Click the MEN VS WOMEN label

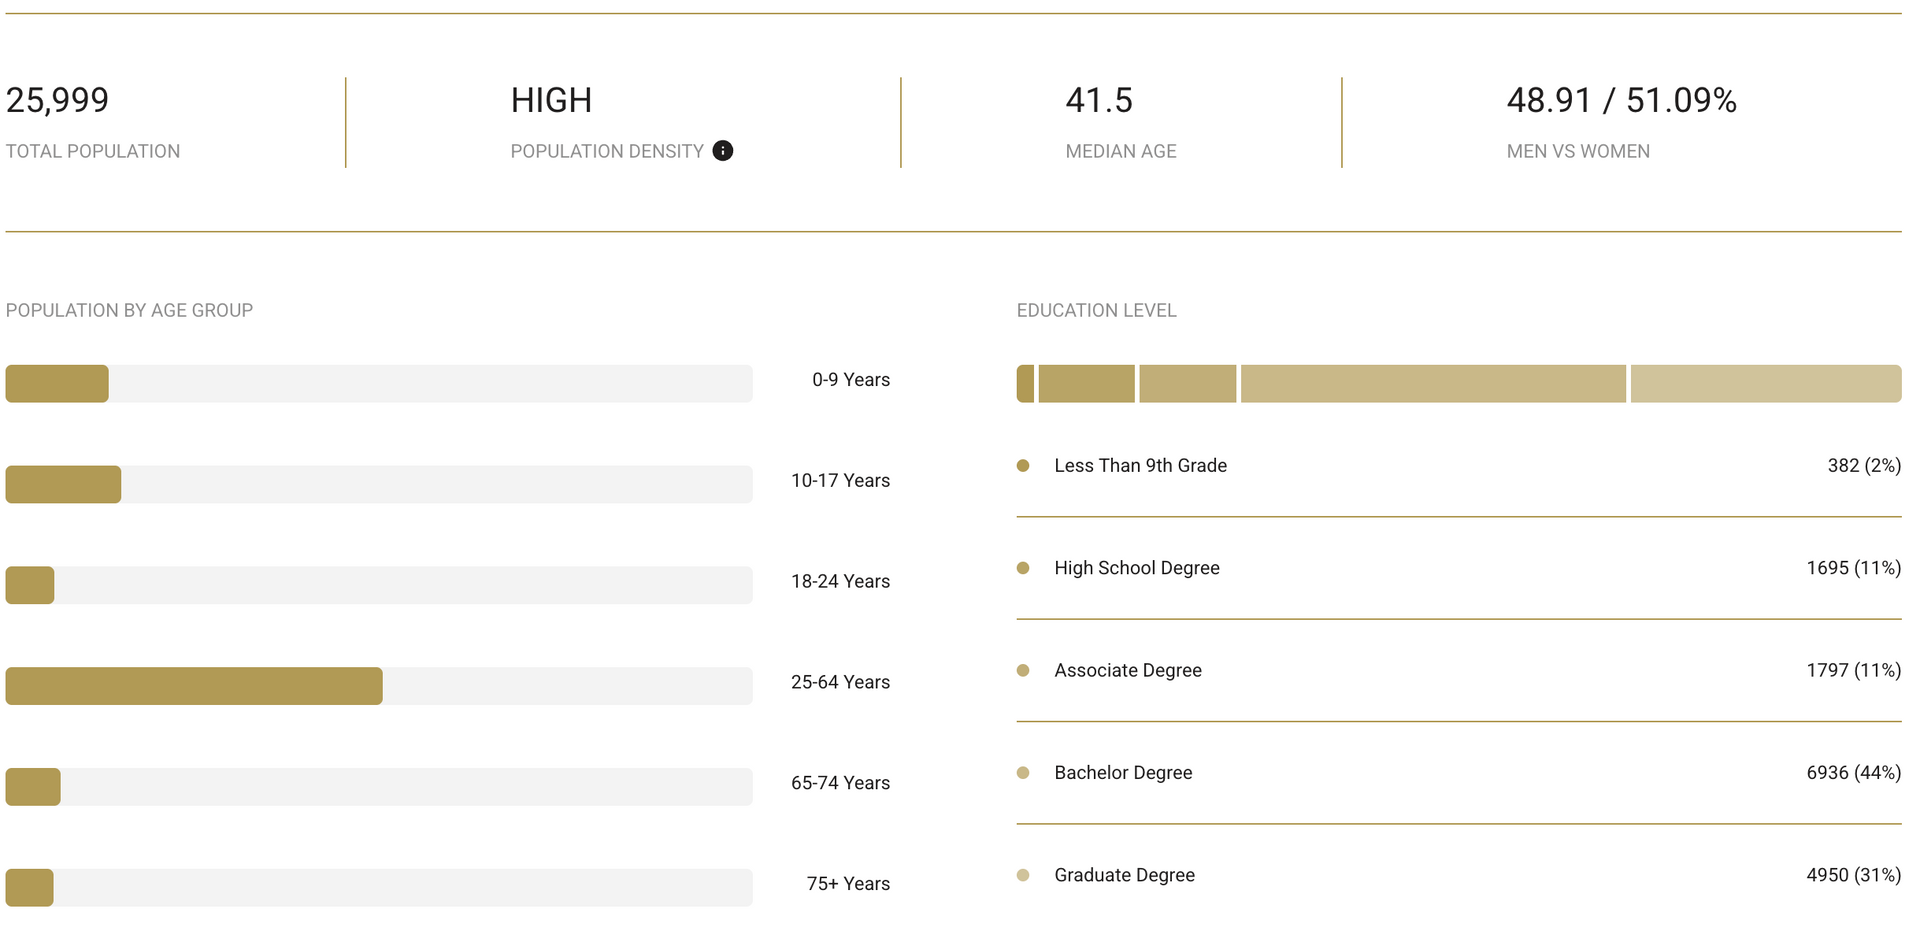1578,151
